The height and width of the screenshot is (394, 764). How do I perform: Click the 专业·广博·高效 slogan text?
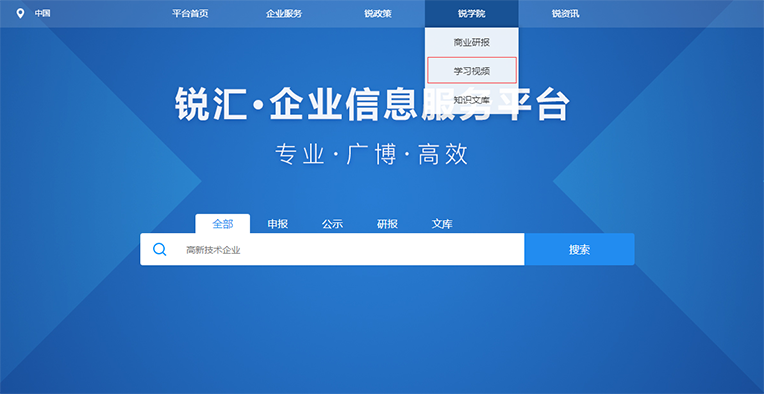click(372, 154)
